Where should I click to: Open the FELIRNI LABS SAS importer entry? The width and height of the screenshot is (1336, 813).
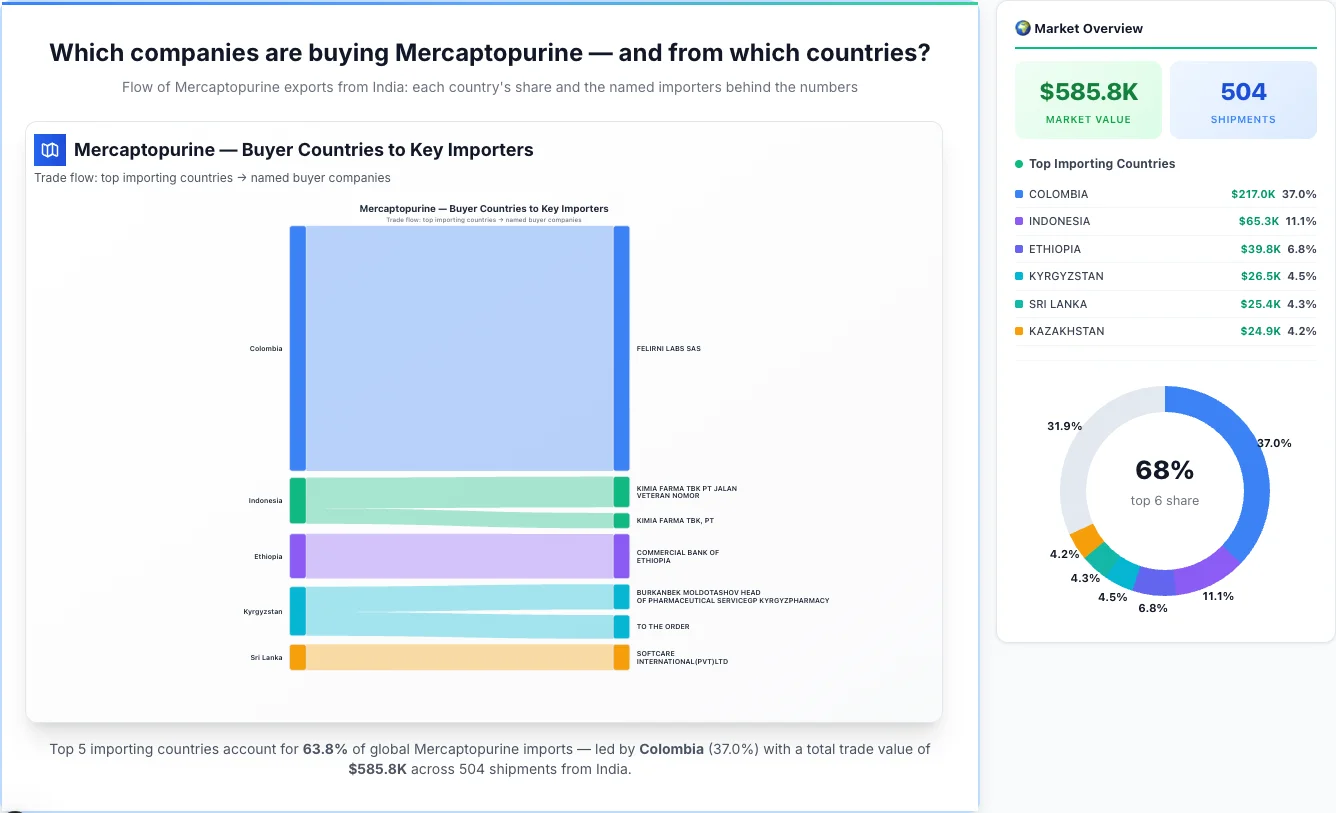tap(668, 348)
